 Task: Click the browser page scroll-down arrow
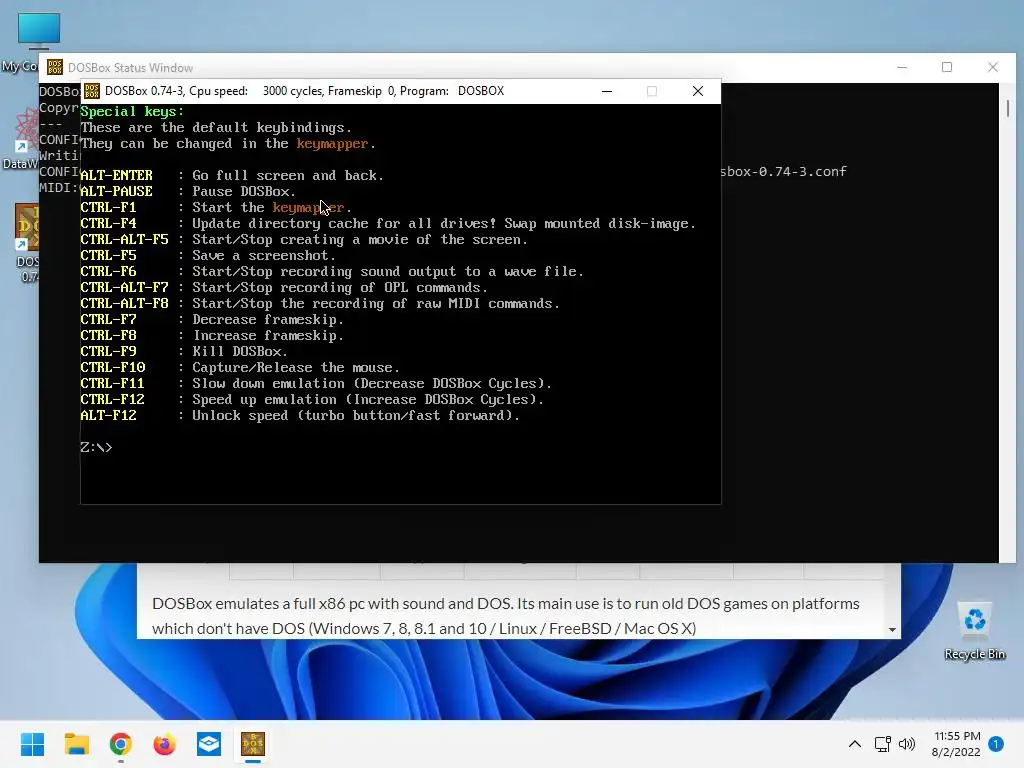click(892, 630)
